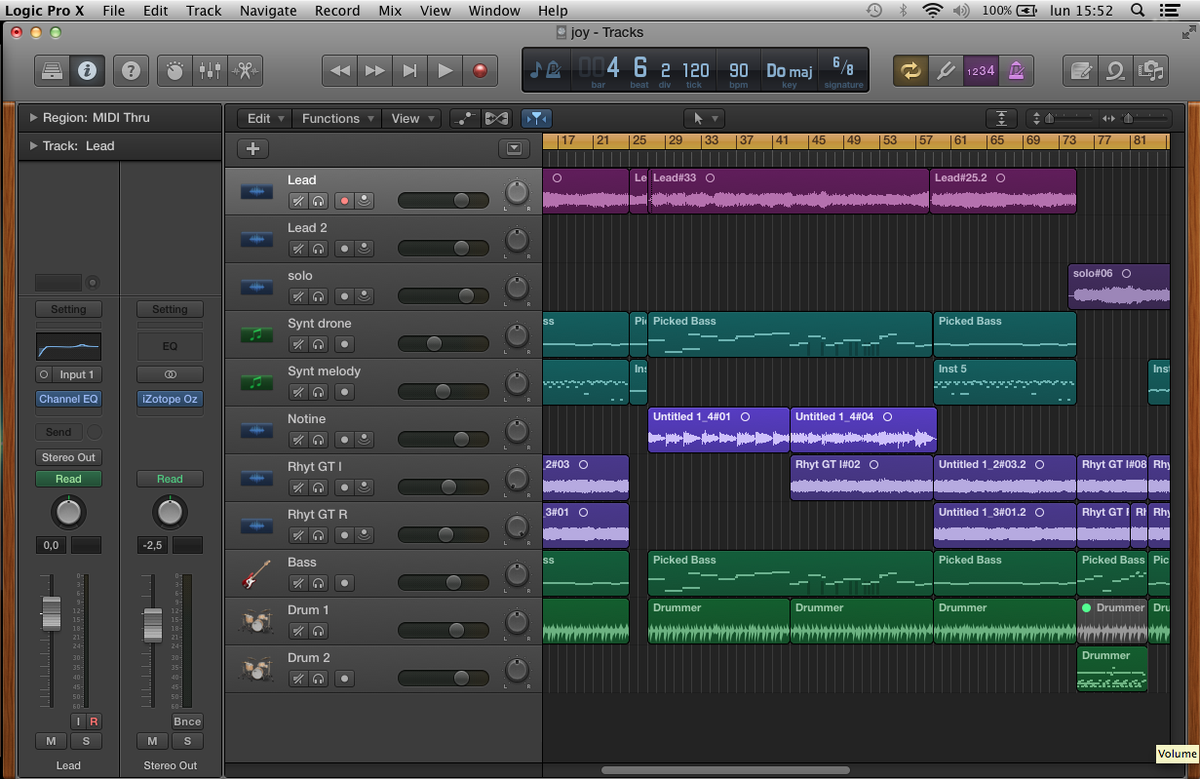
Task: Click the Lead 2 pan knob
Action: [517, 241]
